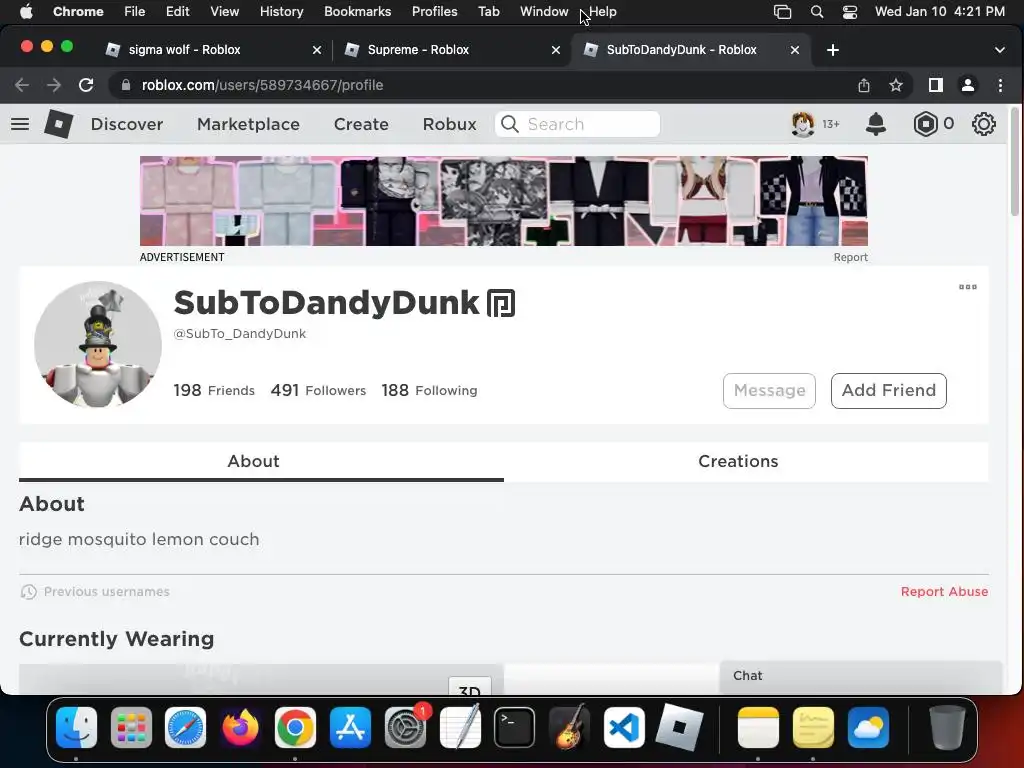1024x768 pixels.
Task: Toggle the Chrome side panel
Action: [936, 85]
